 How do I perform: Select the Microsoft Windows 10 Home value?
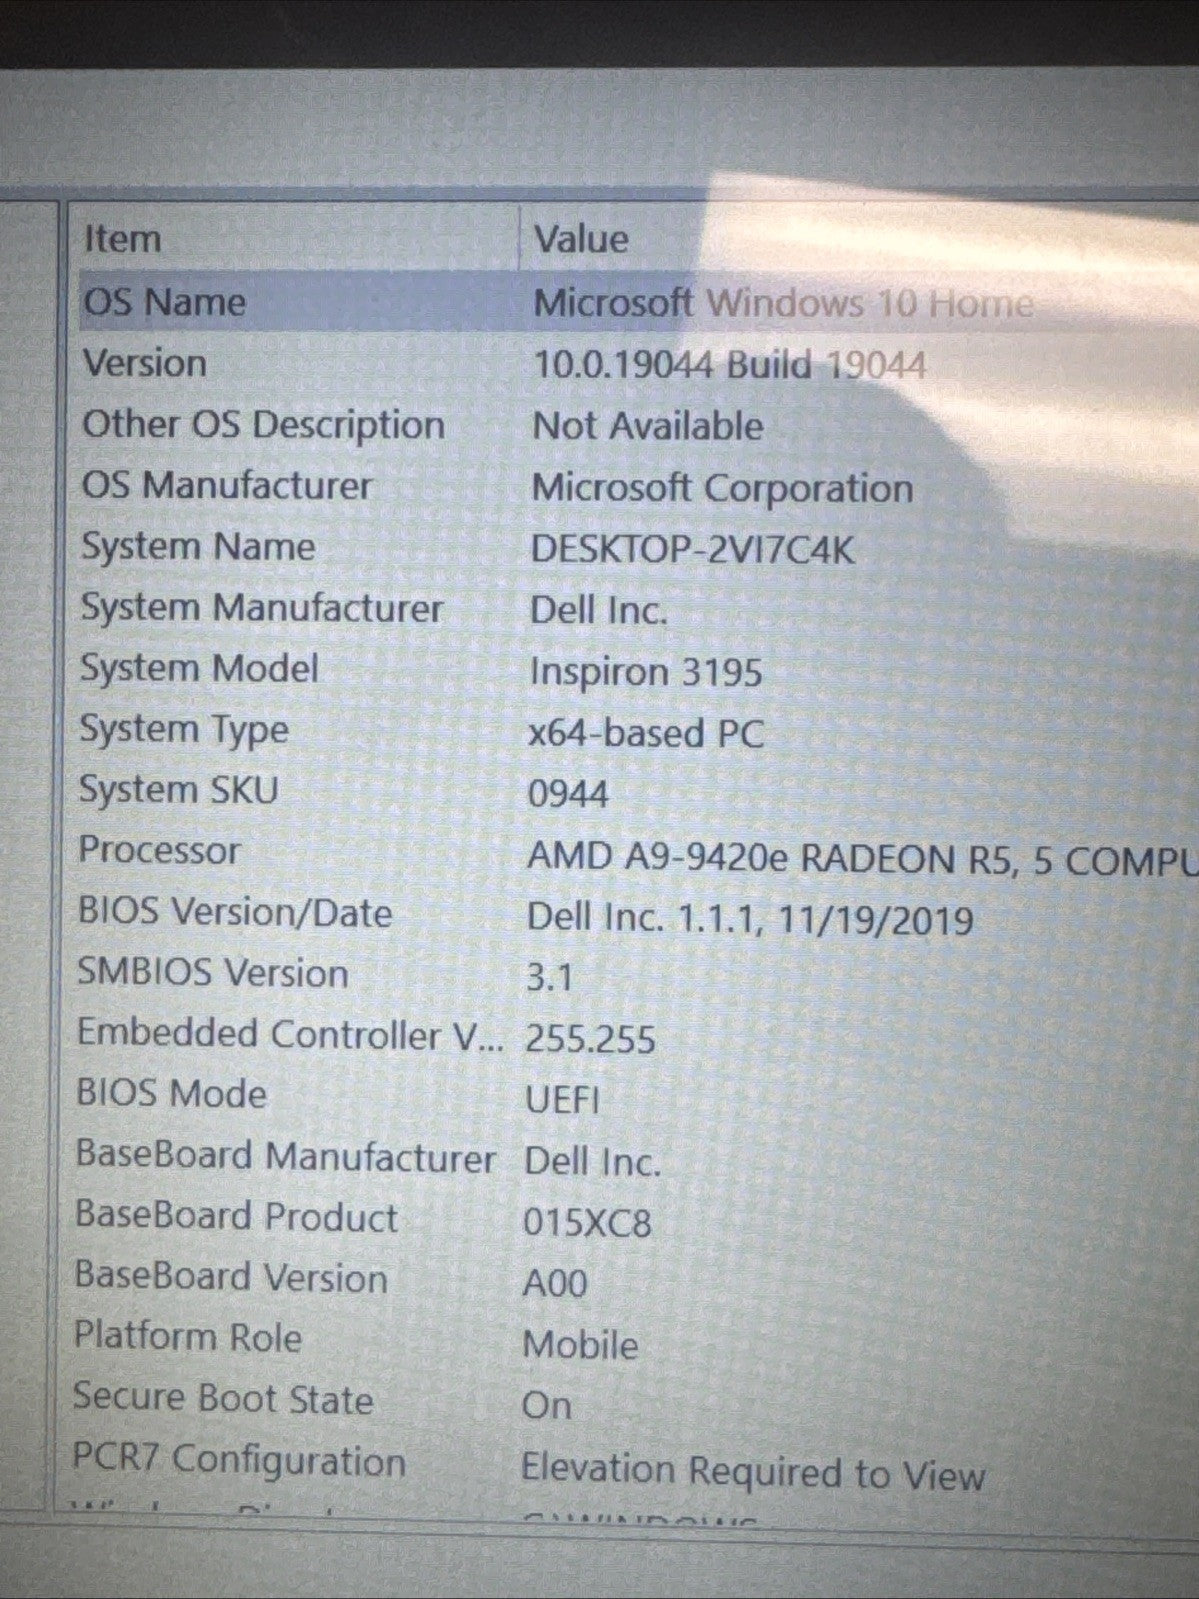click(782, 302)
